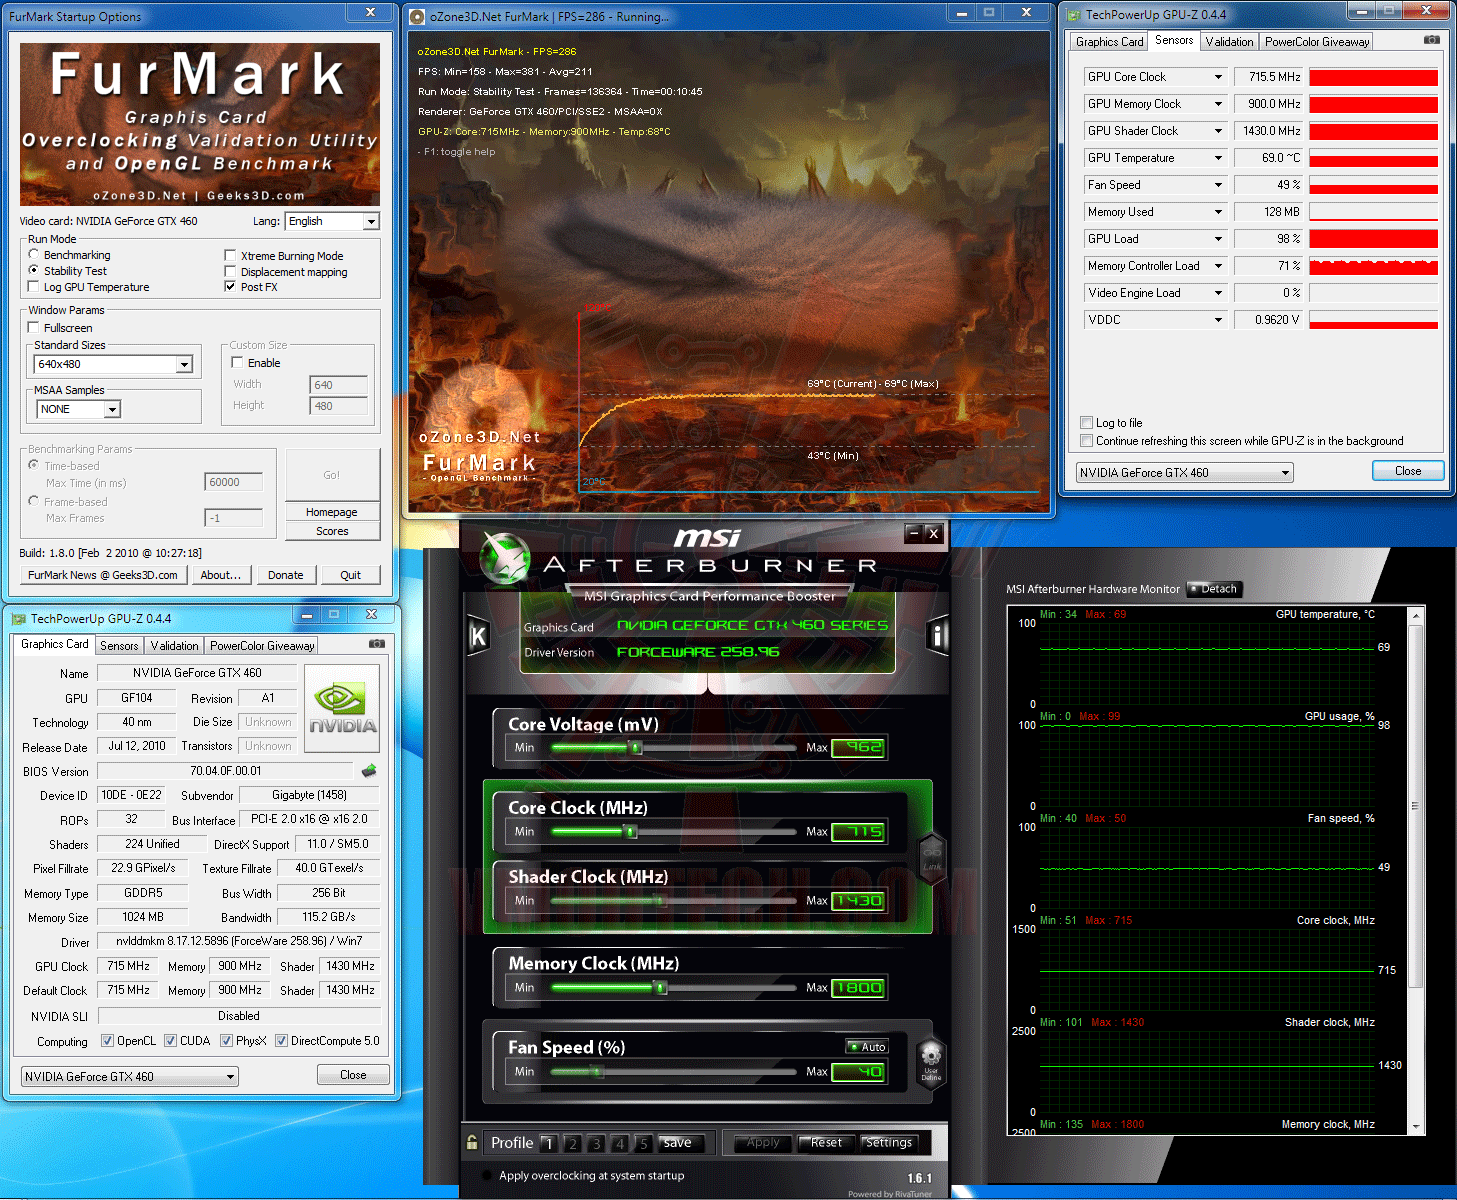This screenshot has height=1200, width=1457.
Task: Click the Core Clock slider handle
Action: 630,832
